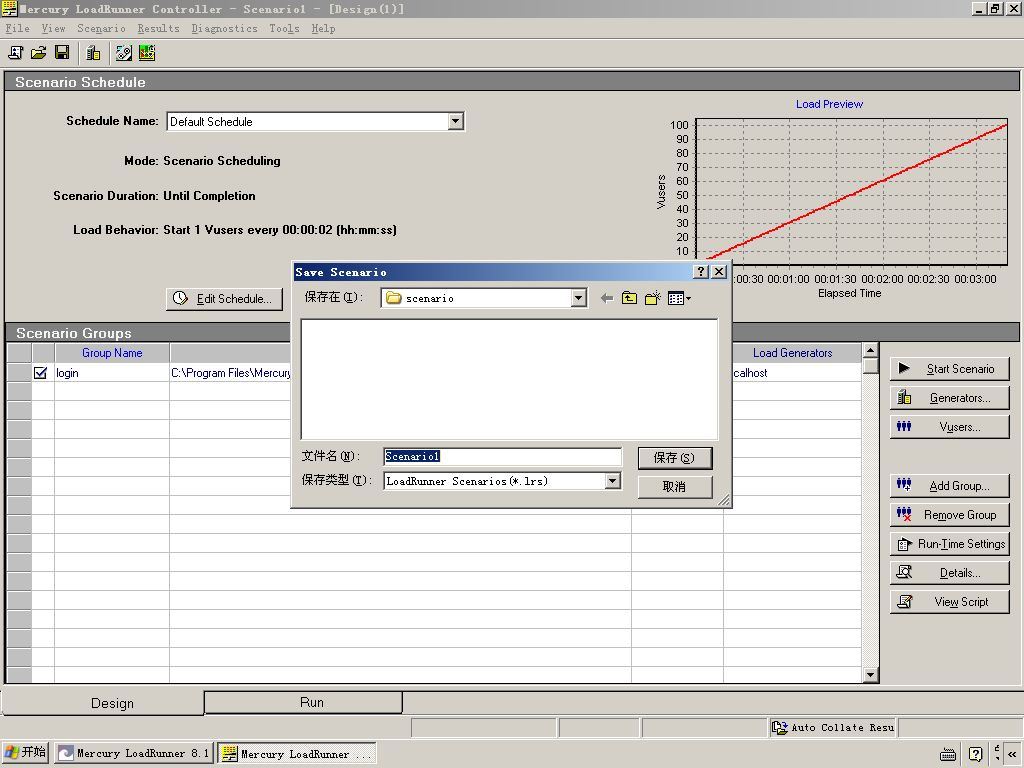Open the Schedule Name dropdown
The width and height of the screenshot is (1024, 768).
click(x=456, y=121)
